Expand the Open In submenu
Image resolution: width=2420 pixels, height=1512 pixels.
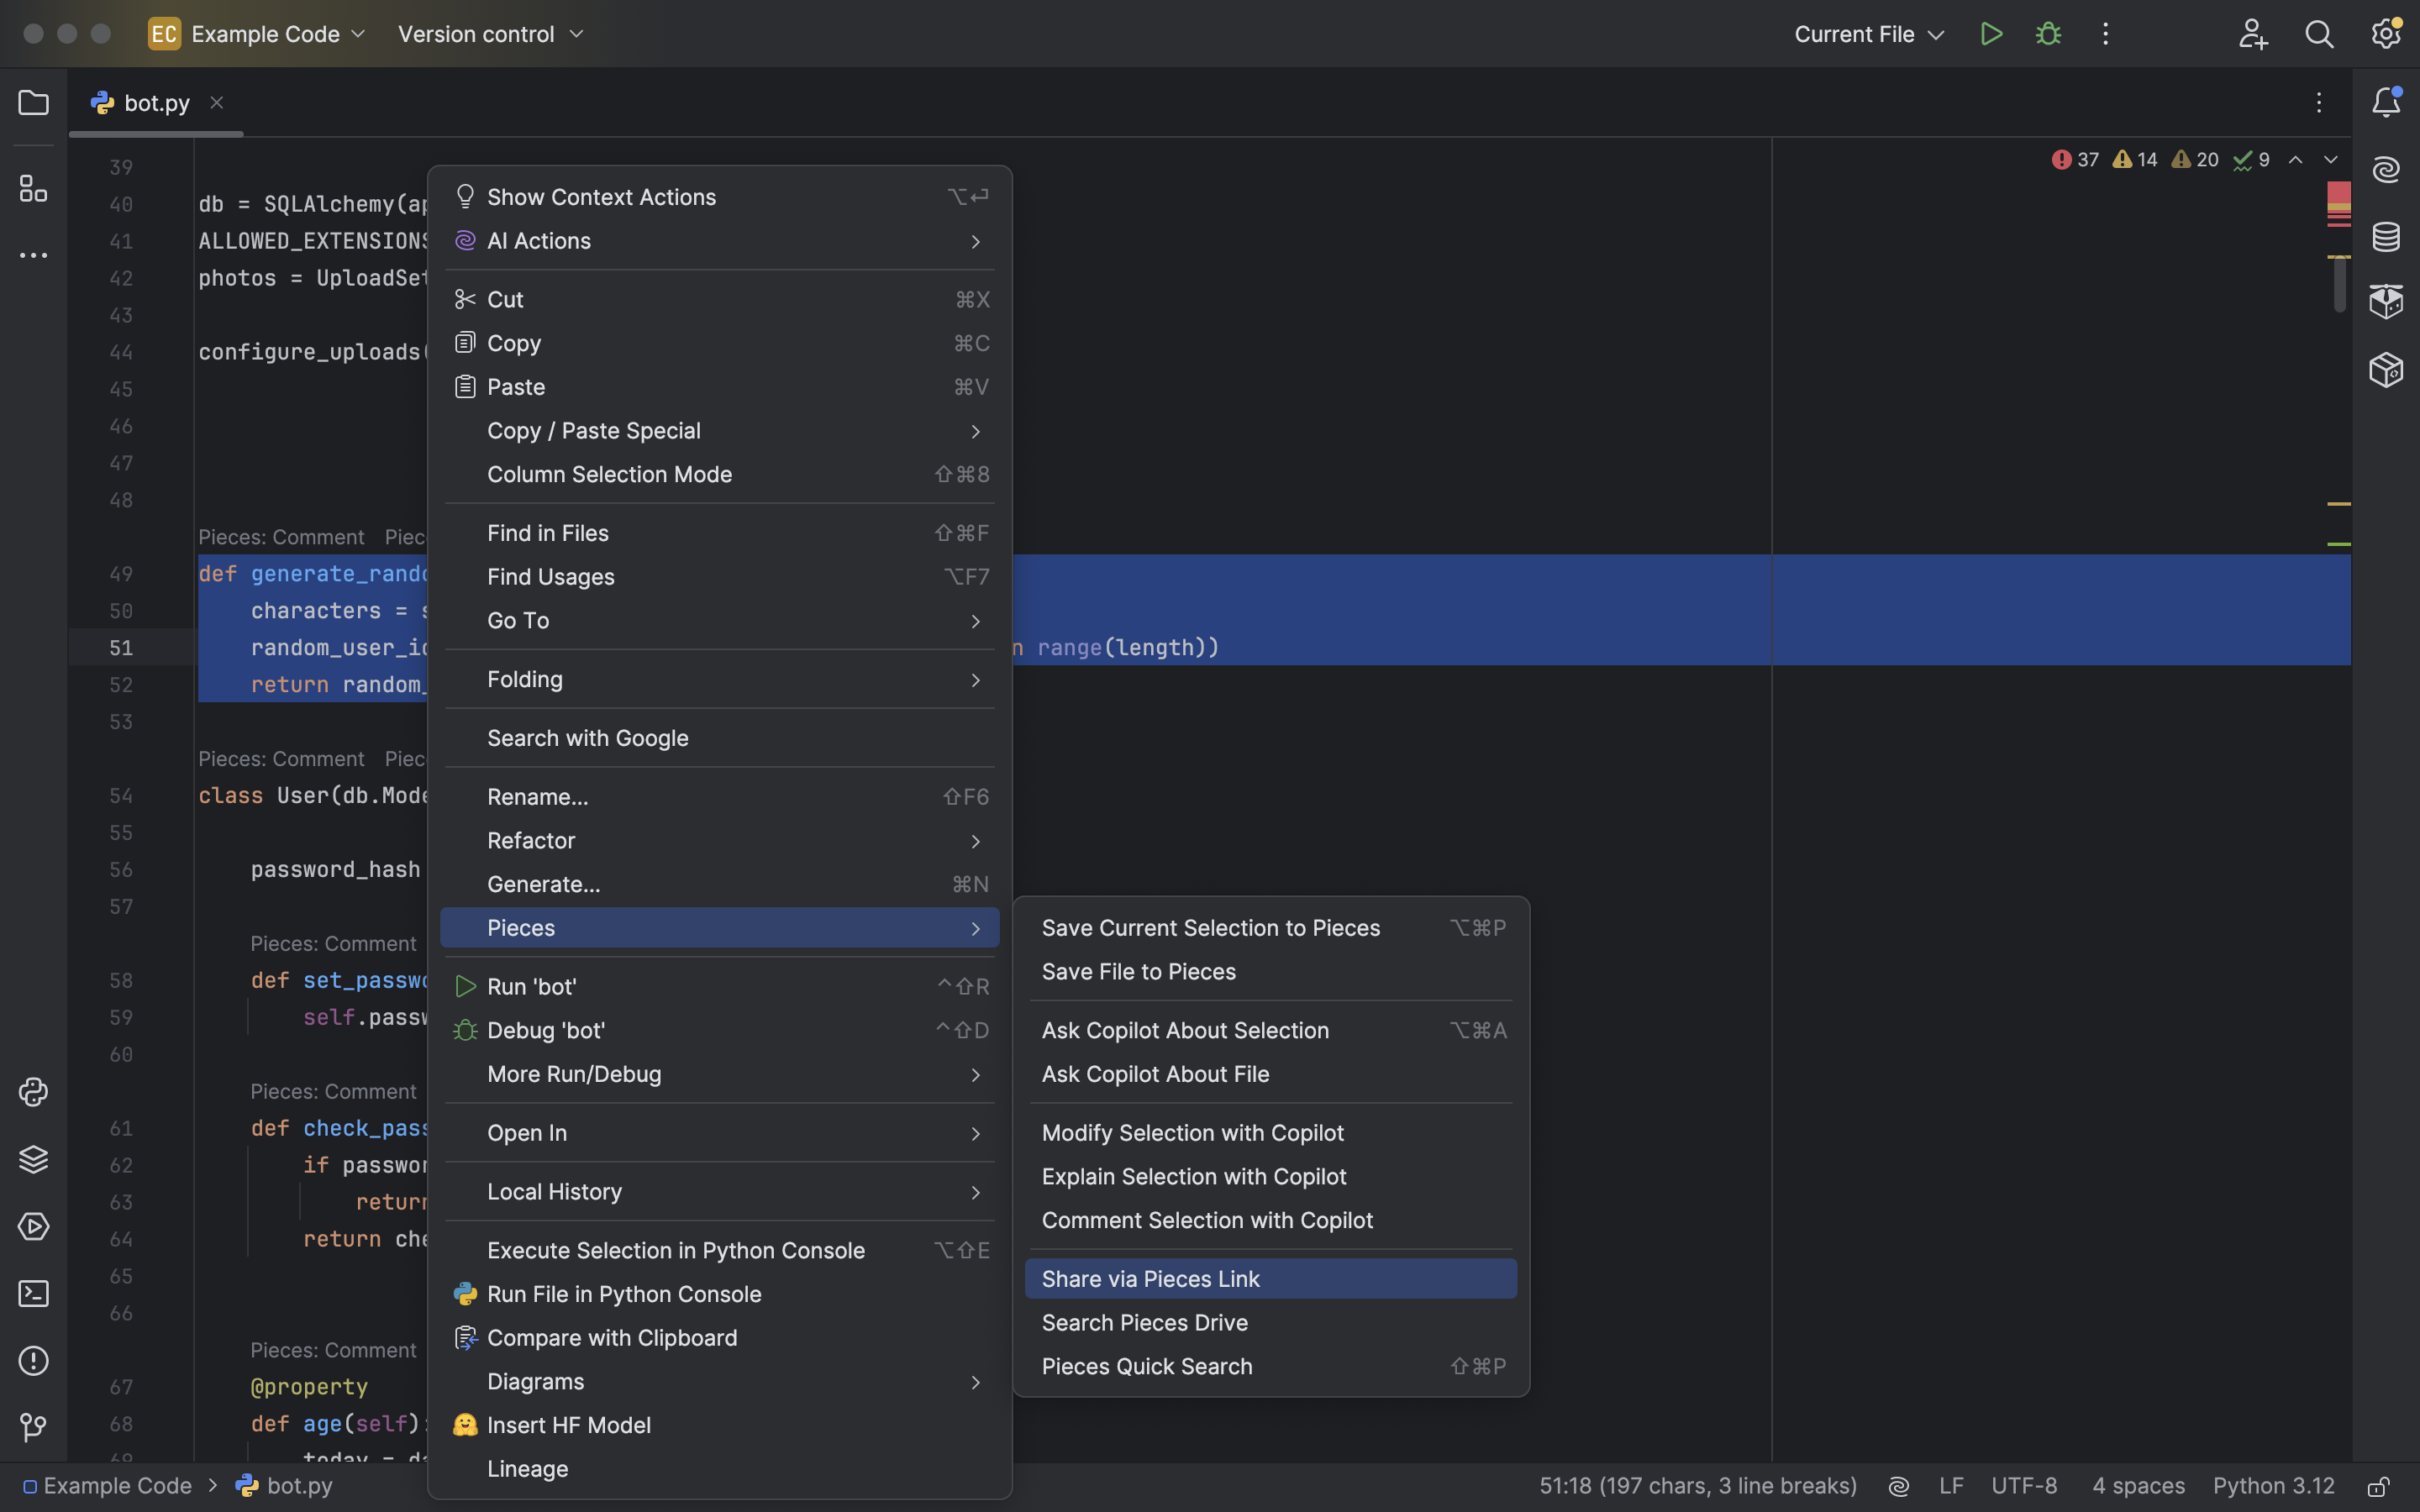click(x=719, y=1133)
